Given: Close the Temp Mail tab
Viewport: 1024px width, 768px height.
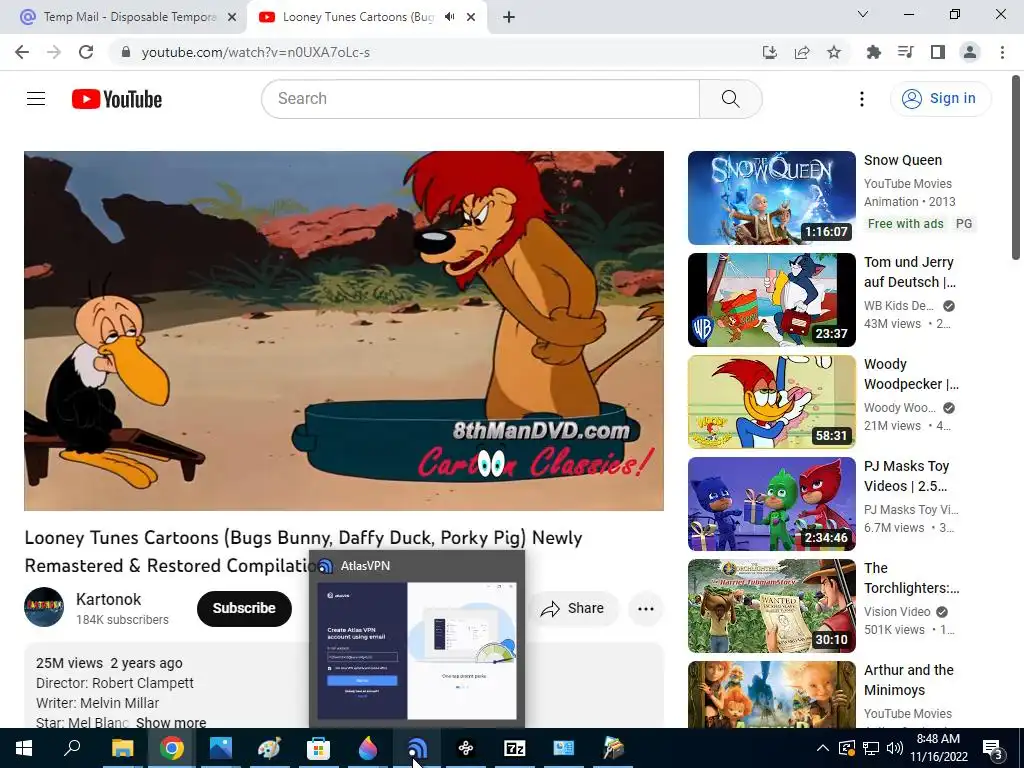Looking at the screenshot, I should [x=232, y=17].
